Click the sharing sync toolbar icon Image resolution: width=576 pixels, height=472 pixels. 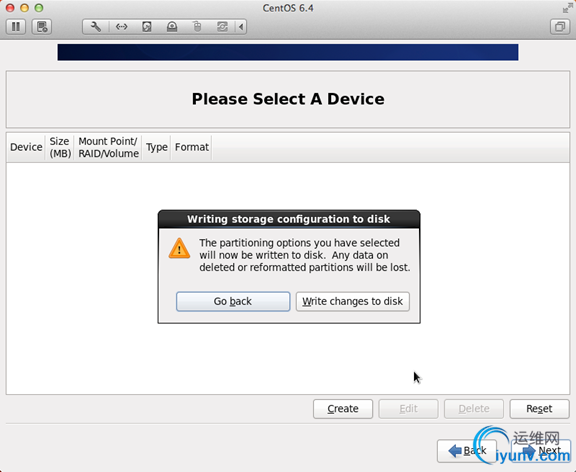click(222, 27)
